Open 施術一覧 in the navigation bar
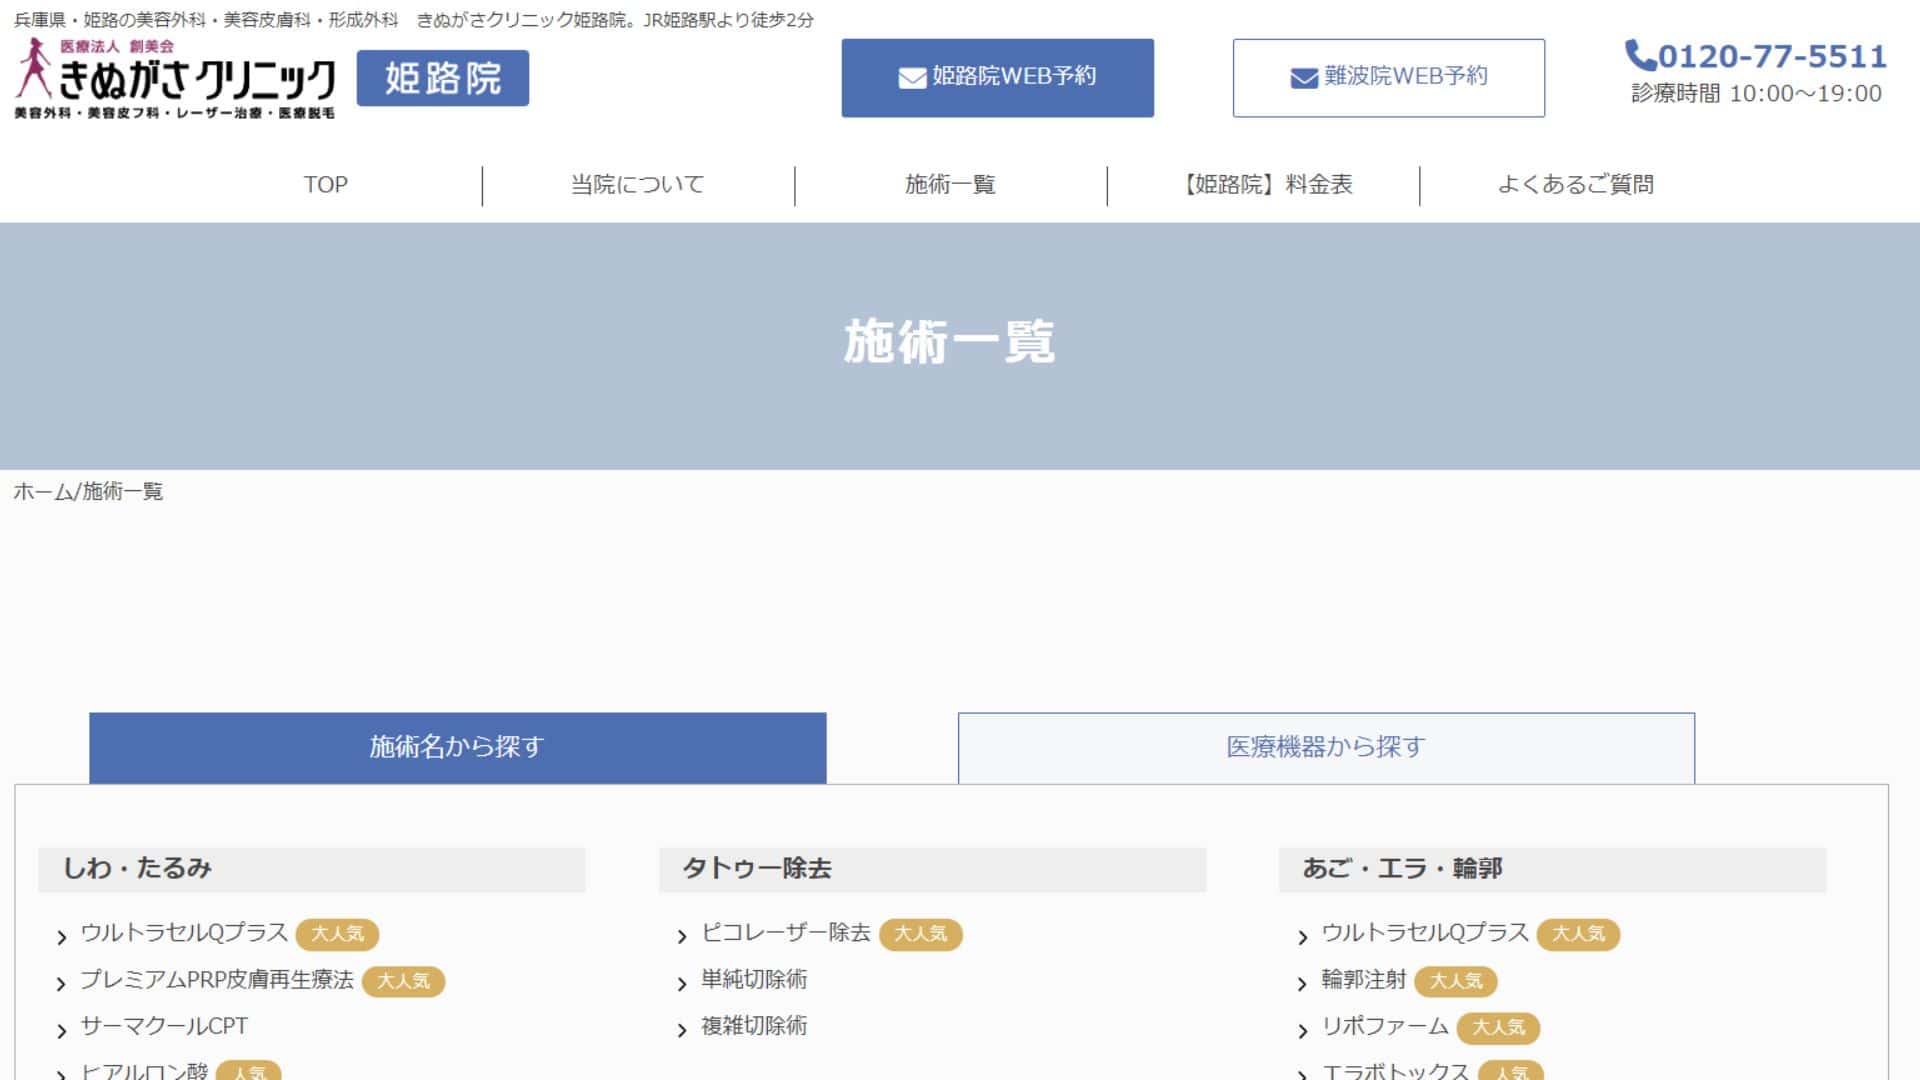This screenshot has width=1920, height=1080. pos(950,185)
